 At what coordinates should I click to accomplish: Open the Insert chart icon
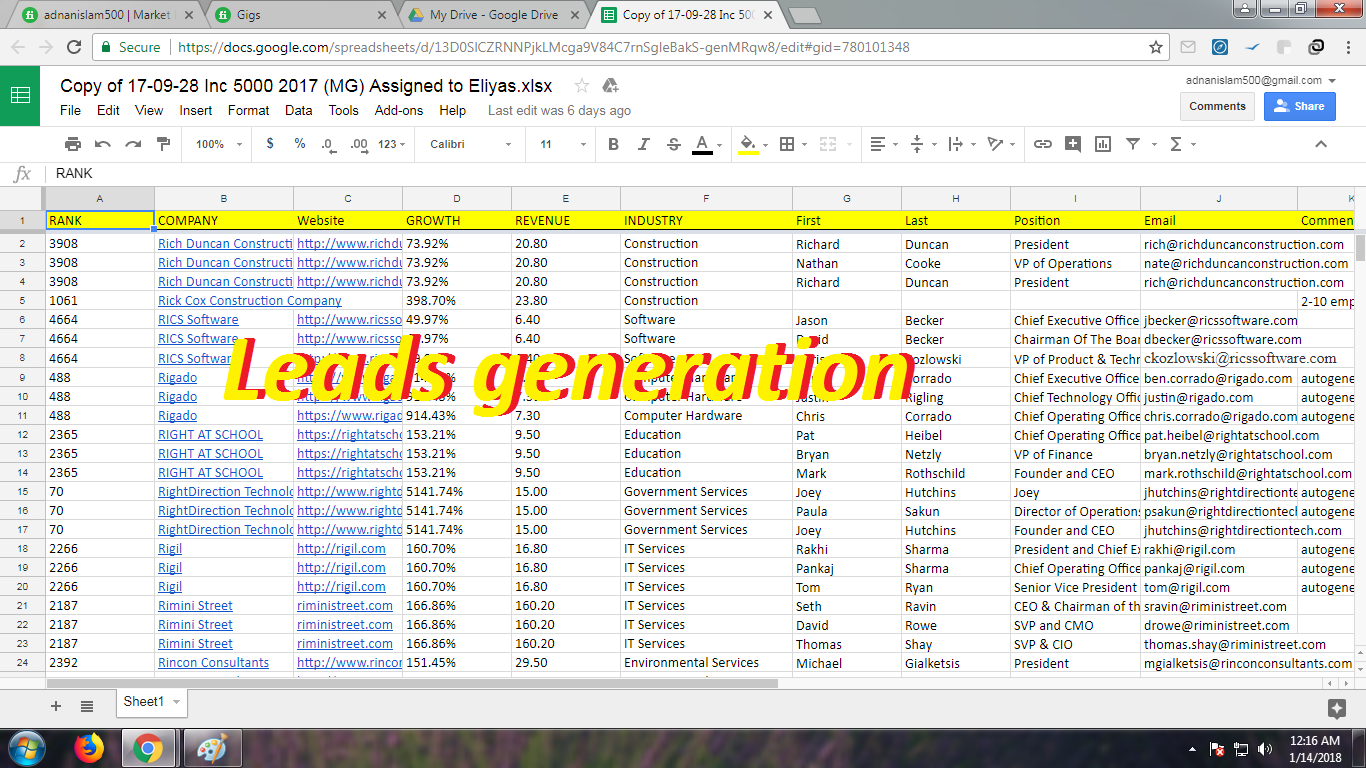coord(1101,144)
